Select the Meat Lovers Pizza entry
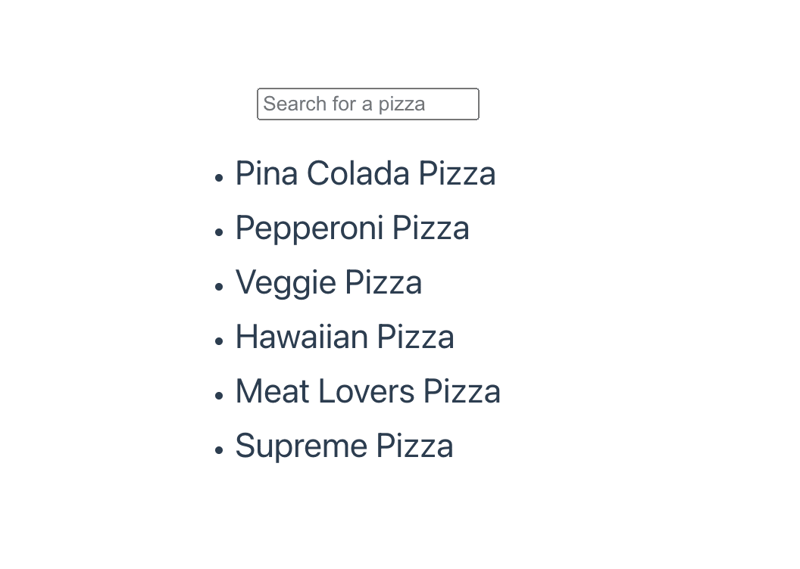This screenshot has width=800, height=569. point(367,391)
